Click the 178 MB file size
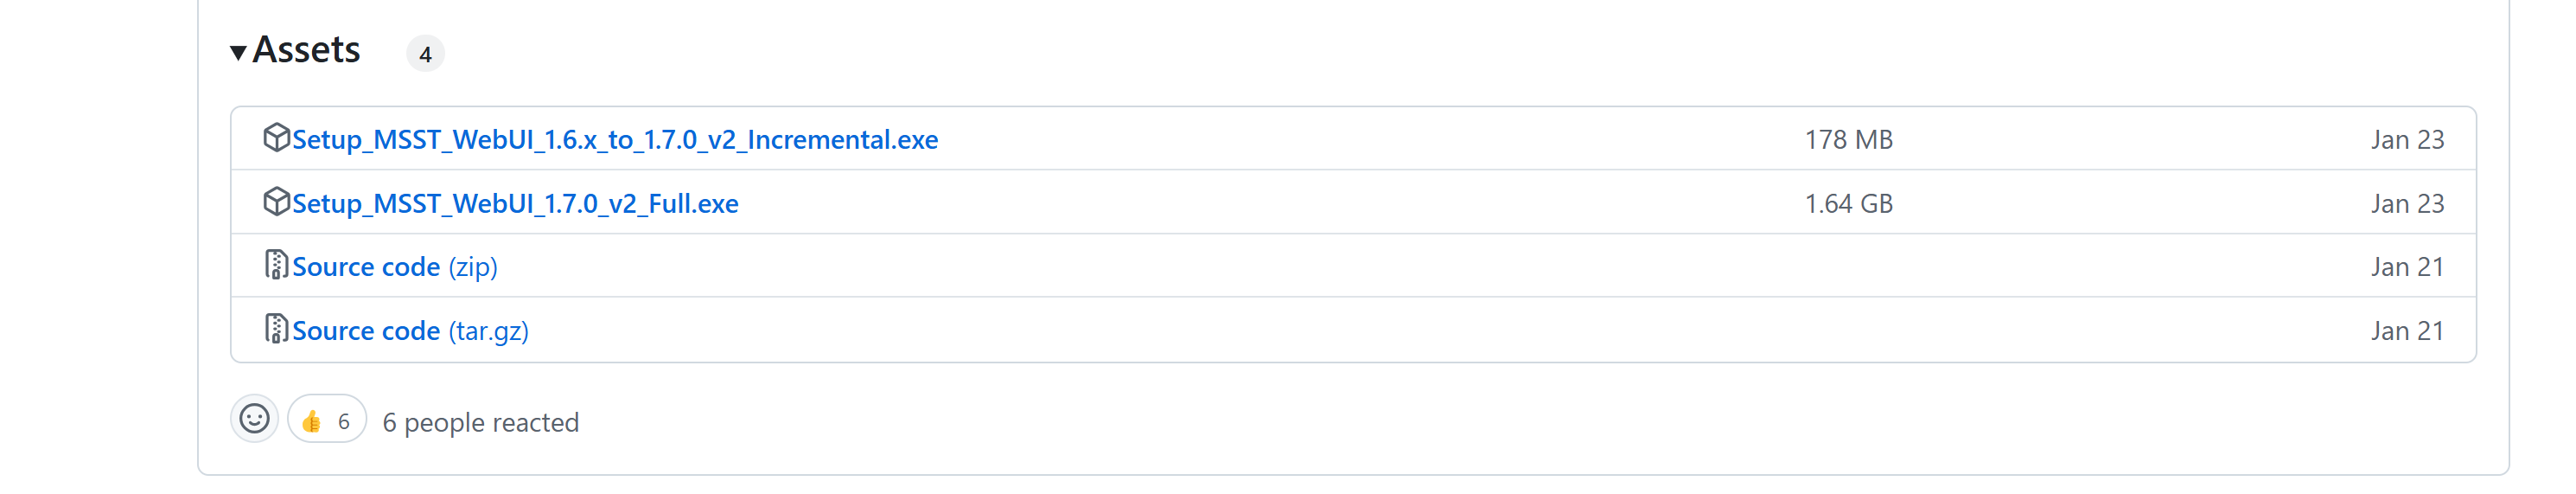This screenshot has height=494, width=2576. click(x=1848, y=140)
